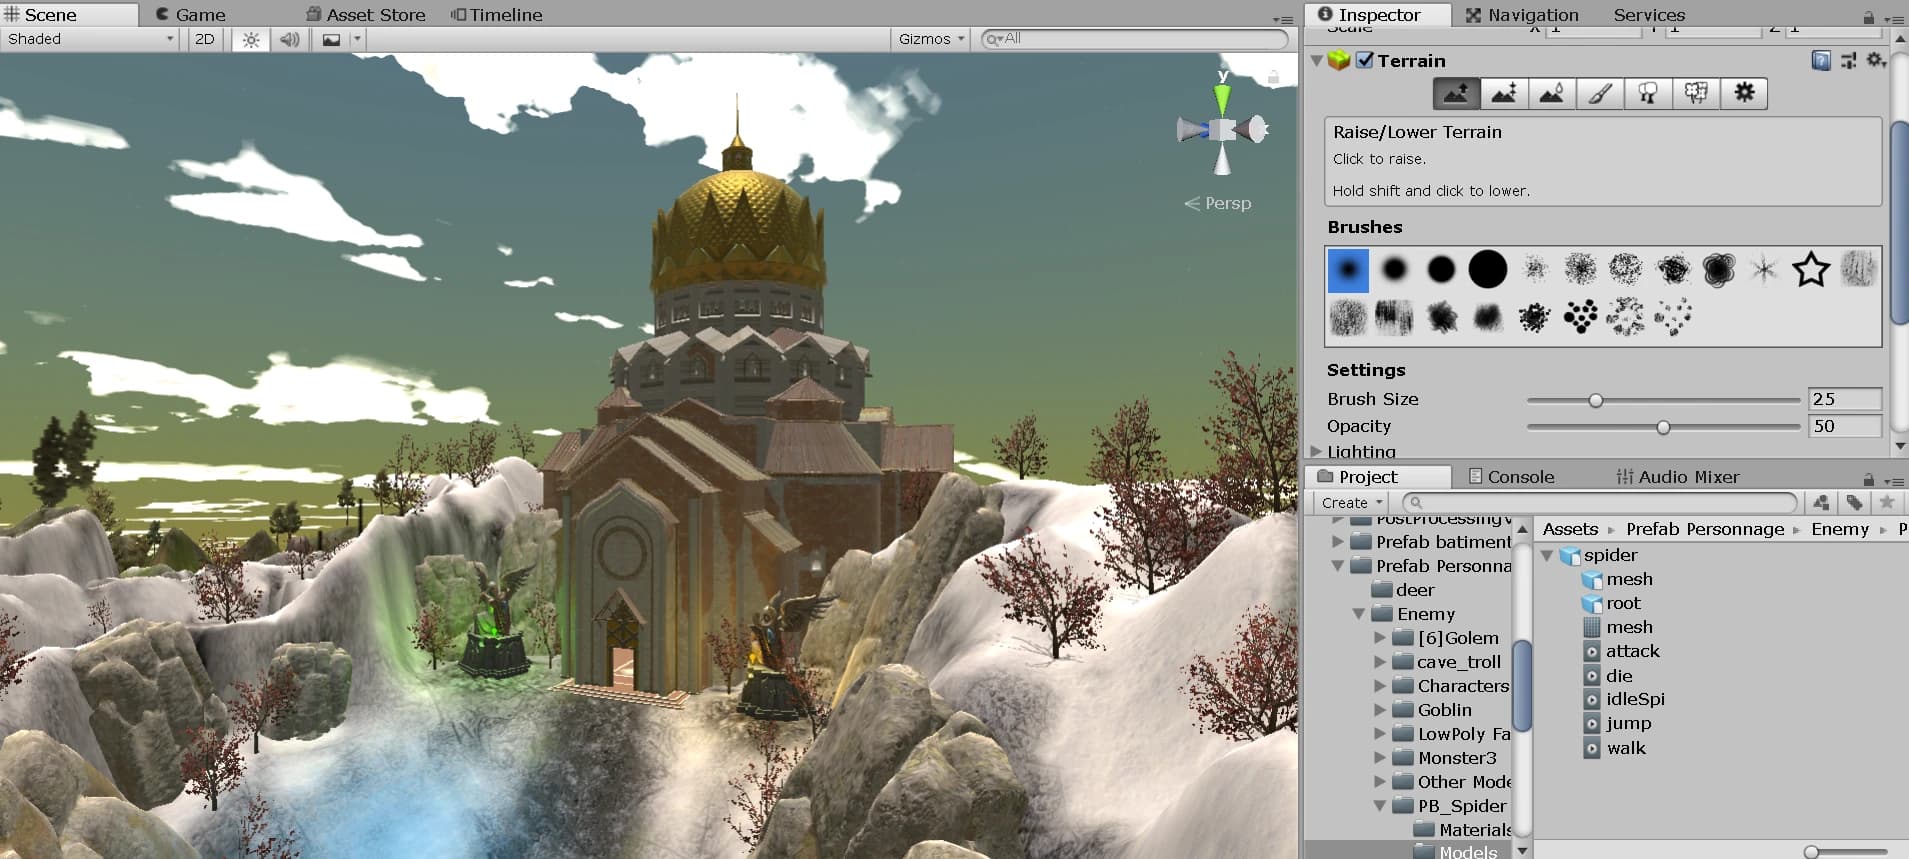Open the Terrain component presets icon
1909x859 pixels.
(x=1848, y=61)
